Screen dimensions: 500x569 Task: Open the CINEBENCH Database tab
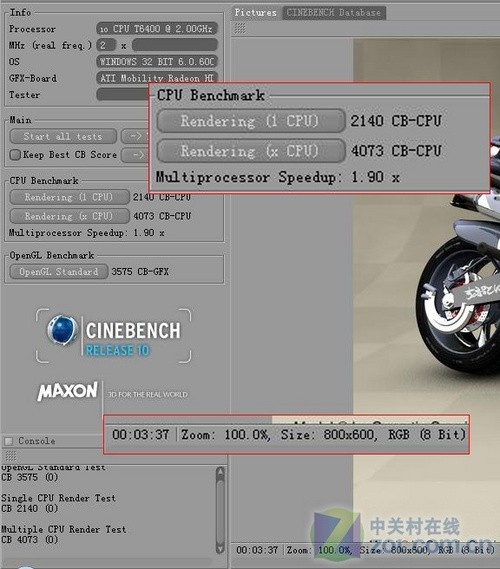click(334, 13)
